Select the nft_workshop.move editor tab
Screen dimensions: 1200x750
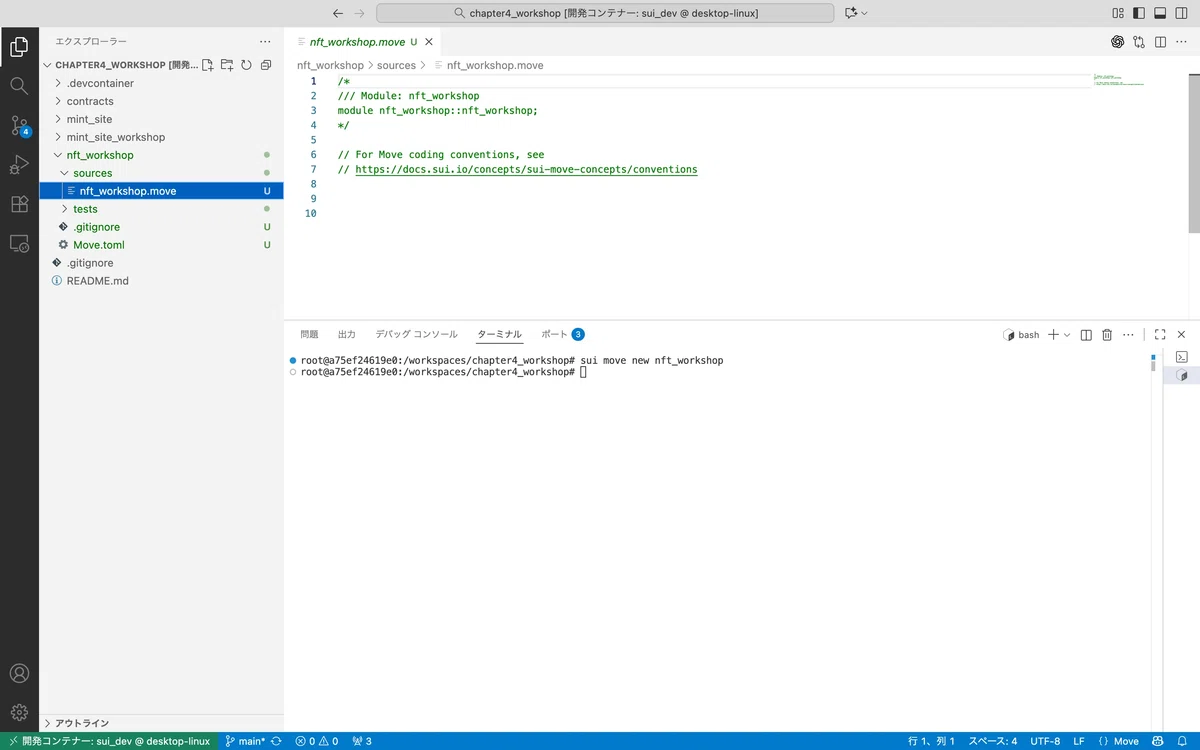coord(363,42)
